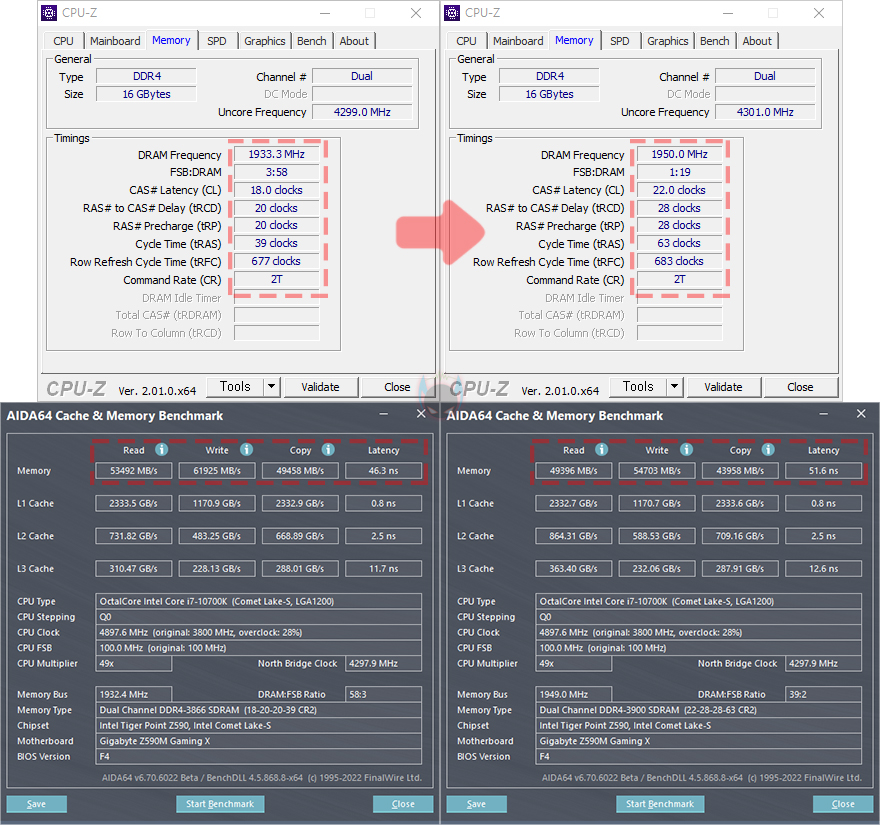Click the 22.0 clocks CAS Latency value
The image size is (880, 825).
[x=680, y=190]
